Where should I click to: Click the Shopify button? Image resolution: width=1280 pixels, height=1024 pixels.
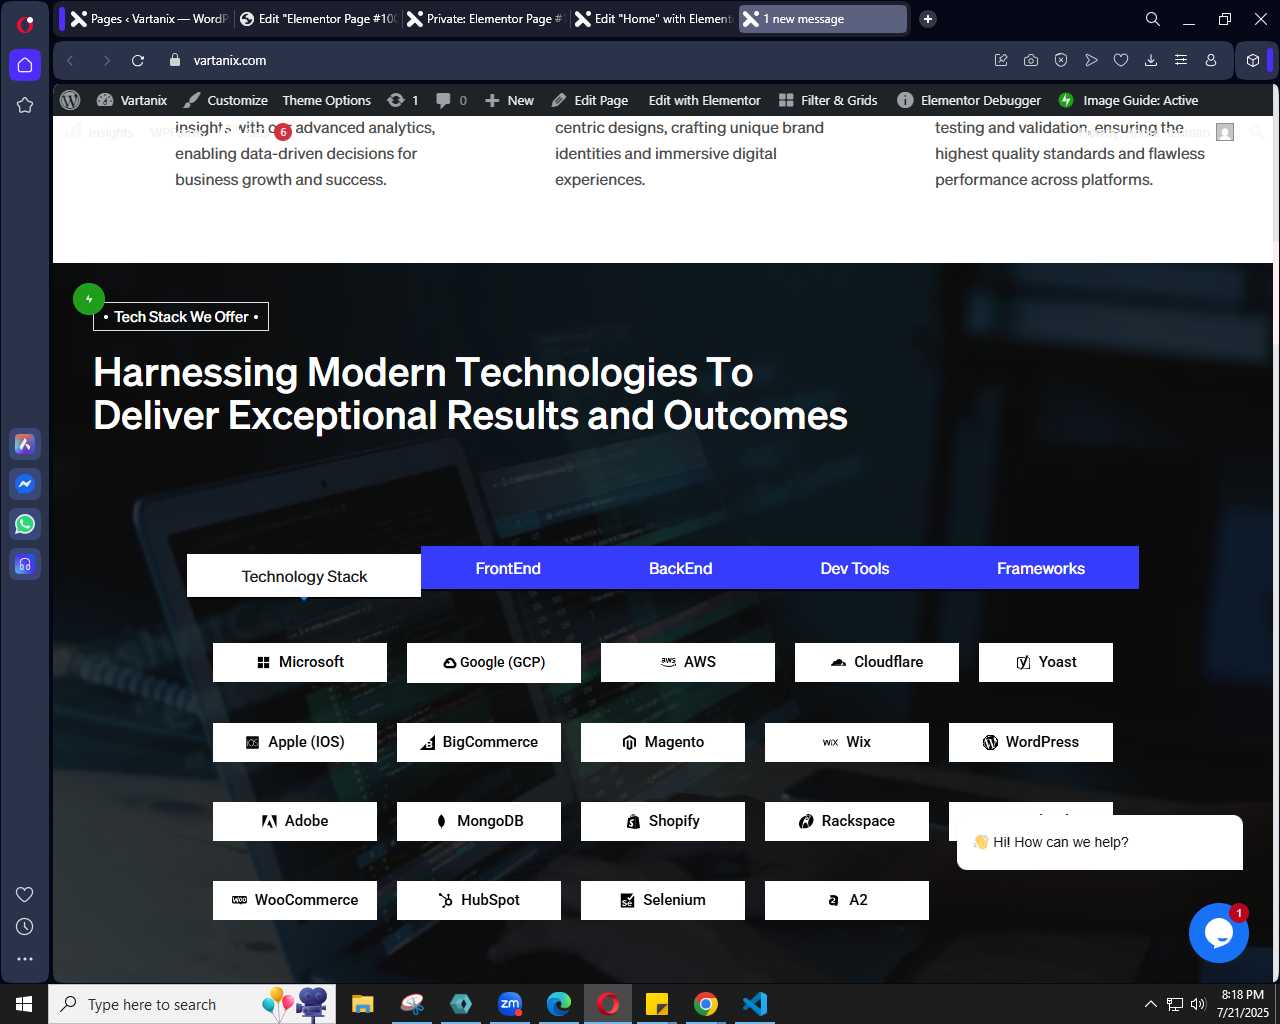663,821
